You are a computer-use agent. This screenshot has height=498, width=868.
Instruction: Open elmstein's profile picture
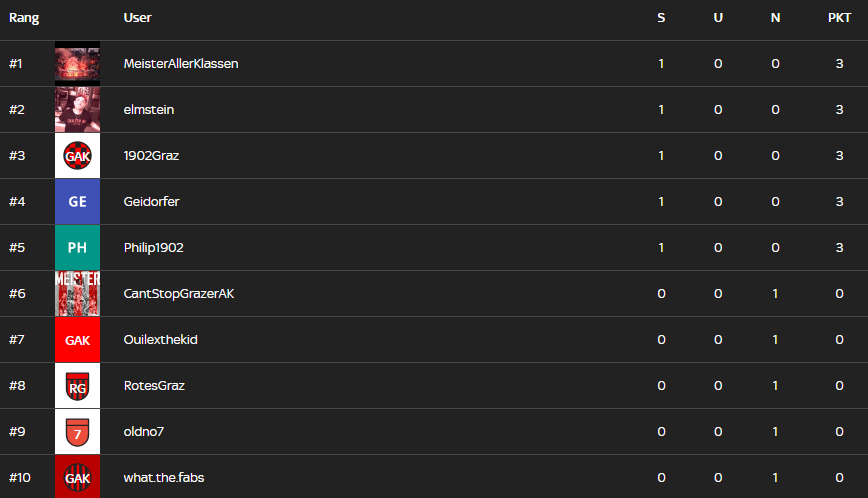pyautogui.click(x=77, y=110)
